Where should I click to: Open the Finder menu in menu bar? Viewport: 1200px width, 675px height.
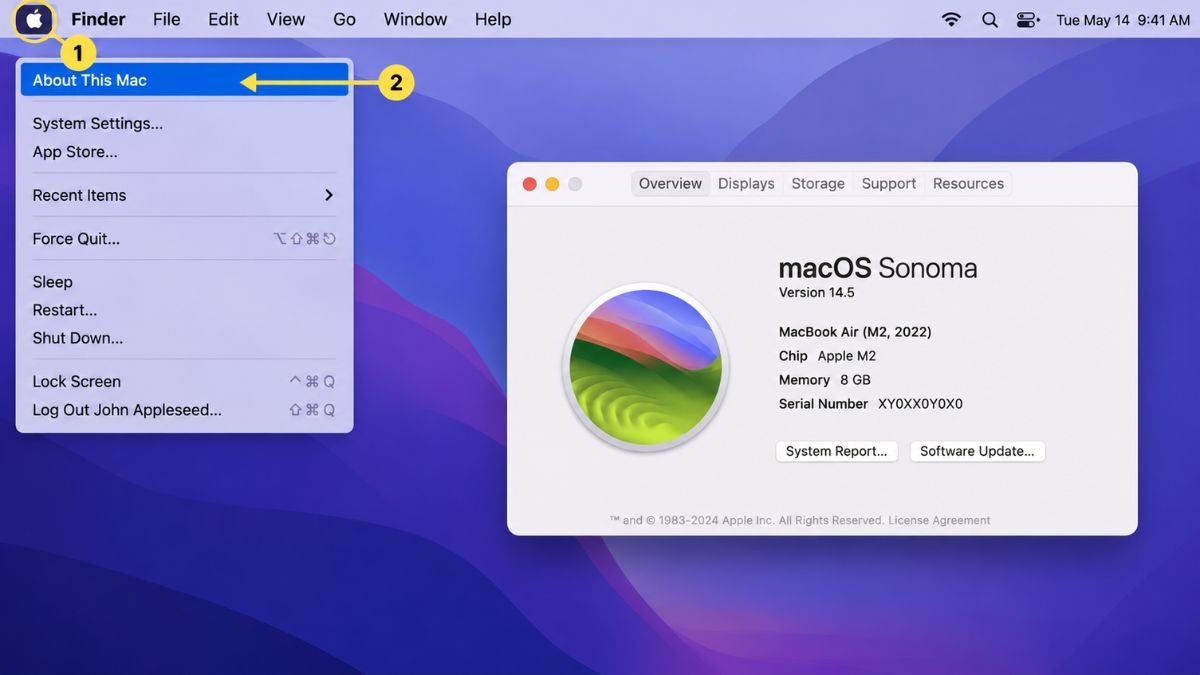(98, 19)
